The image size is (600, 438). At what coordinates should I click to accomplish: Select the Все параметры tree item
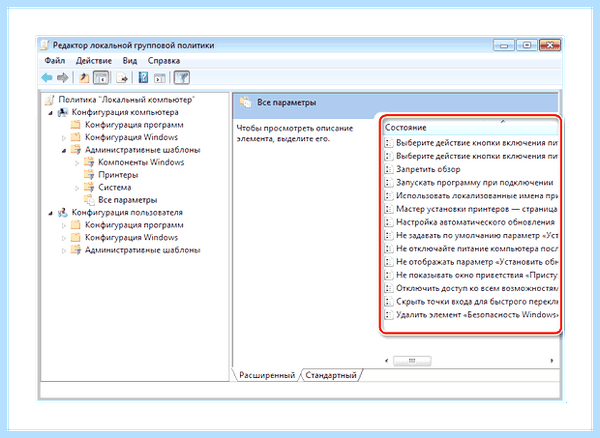[127, 200]
